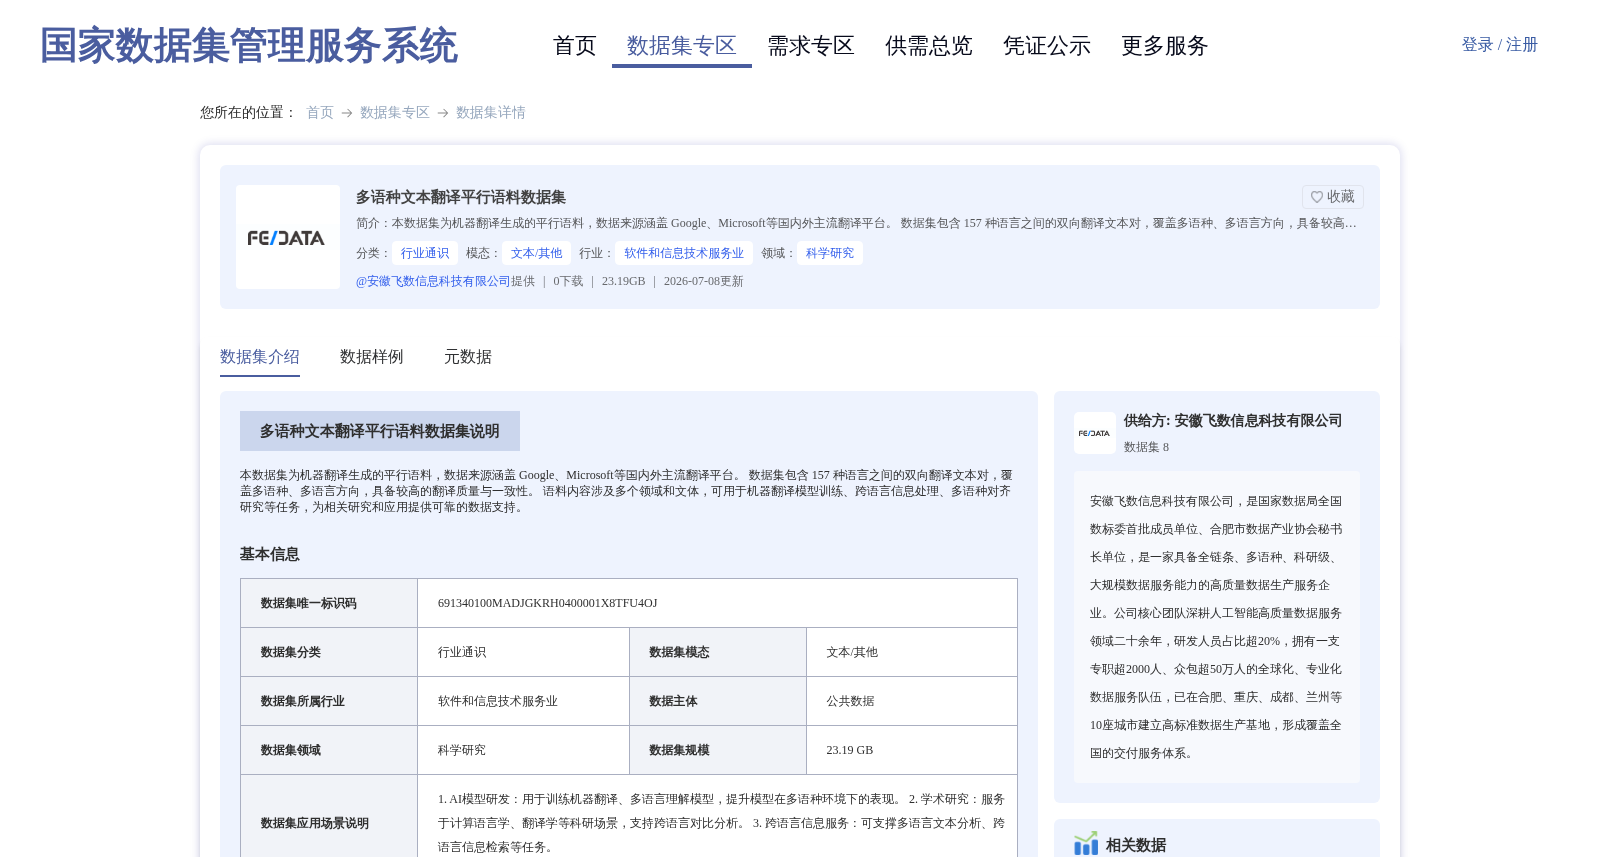This screenshot has height=857, width=1600.
Task: Click the 2026-07-08更新 date text
Action: pyautogui.click(x=704, y=281)
